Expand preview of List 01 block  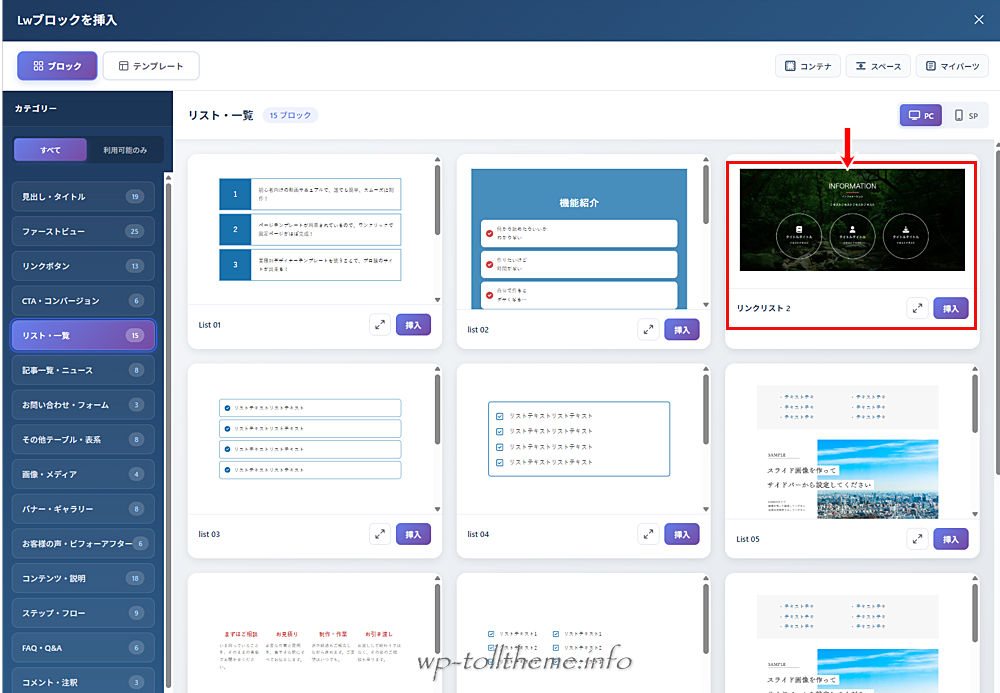click(379, 325)
